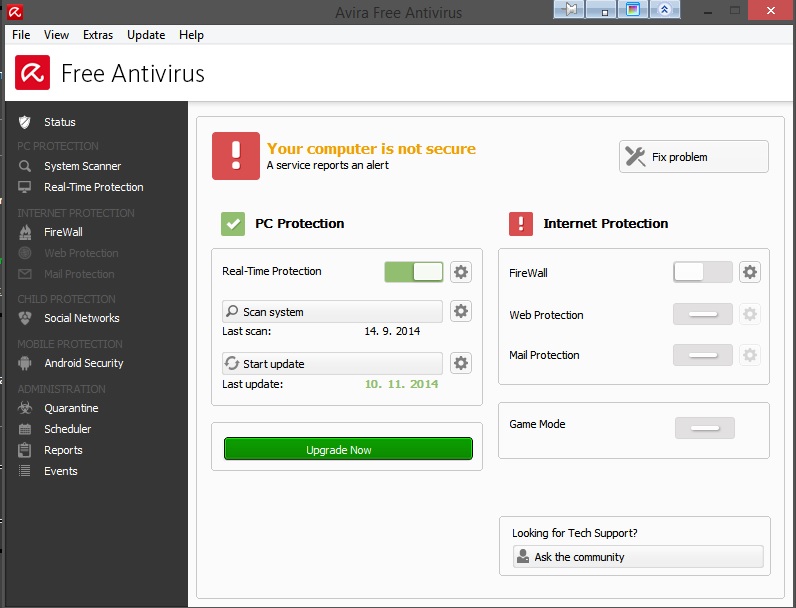Viewport: 796px width, 608px height.
Task: Click the Start update button
Action: [x=332, y=363]
